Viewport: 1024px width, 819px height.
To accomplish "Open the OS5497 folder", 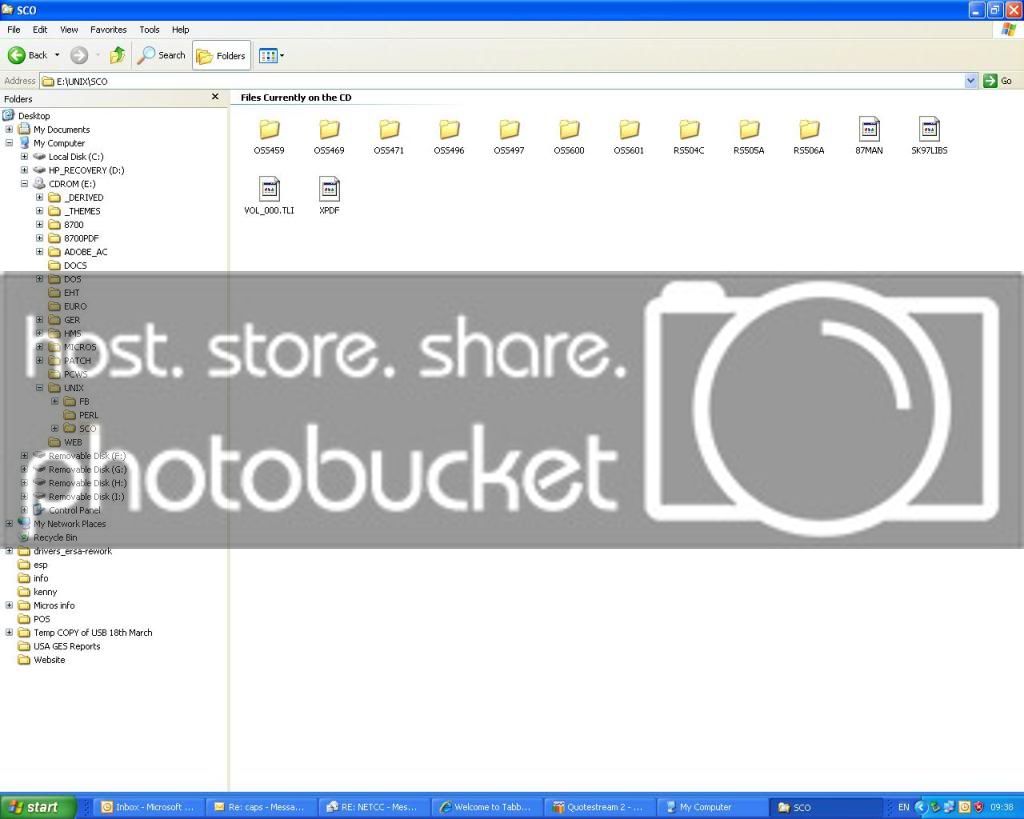I will coord(509,136).
